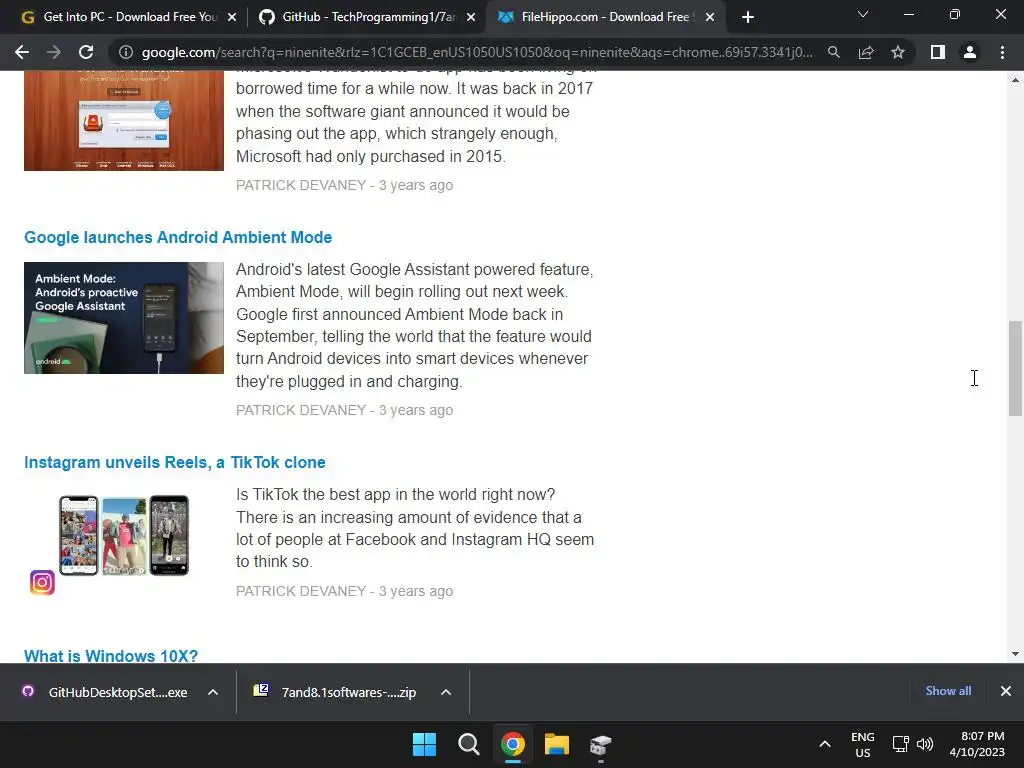
Task: Click the orange Wunderlist article thumbnail
Action: (x=124, y=121)
